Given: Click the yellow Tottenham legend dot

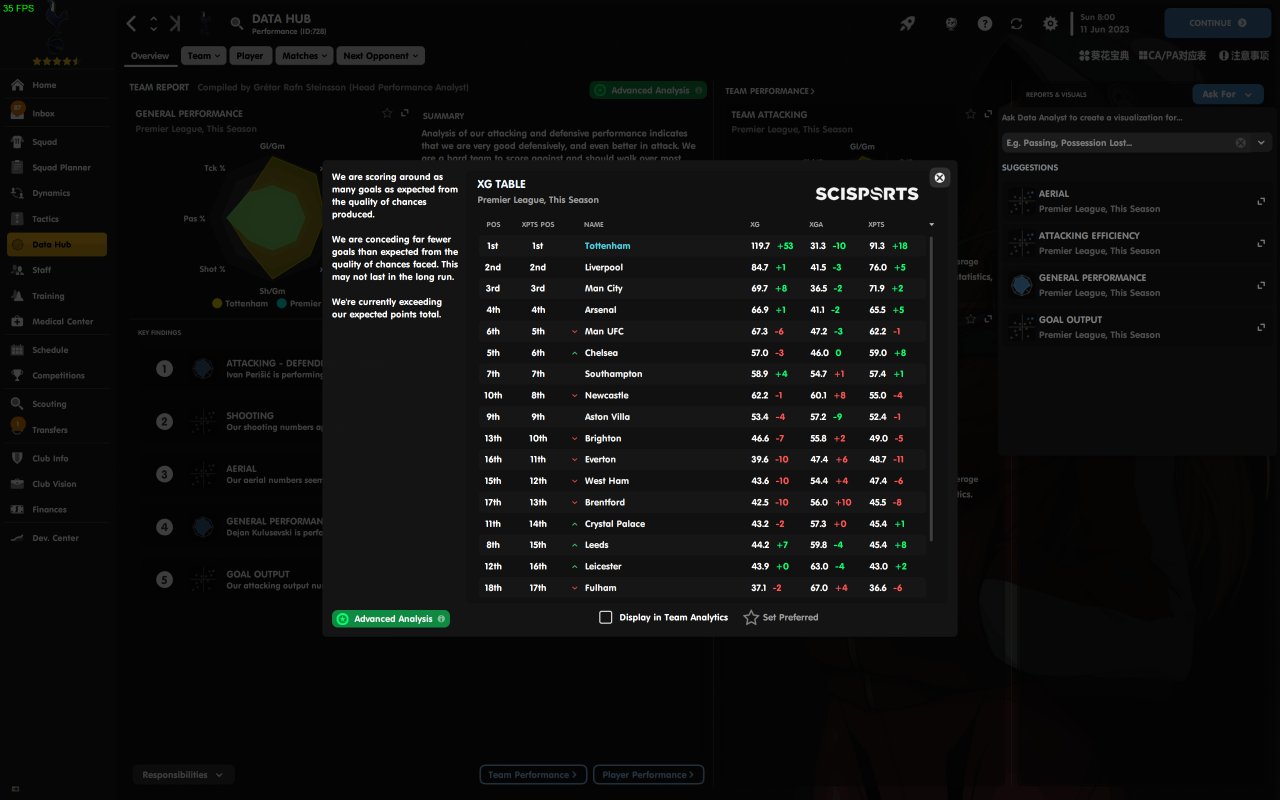Looking at the screenshot, I should tap(217, 303).
